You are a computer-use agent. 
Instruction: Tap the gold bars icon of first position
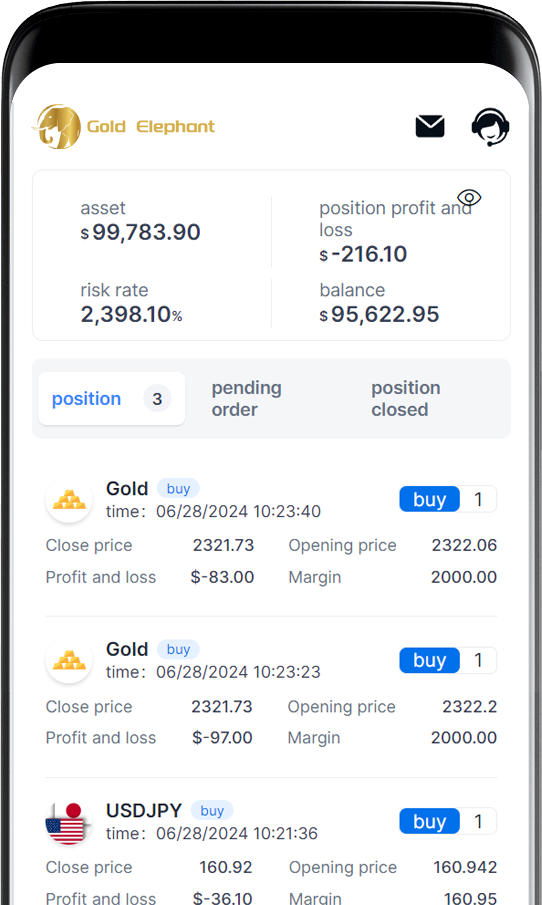point(69,499)
